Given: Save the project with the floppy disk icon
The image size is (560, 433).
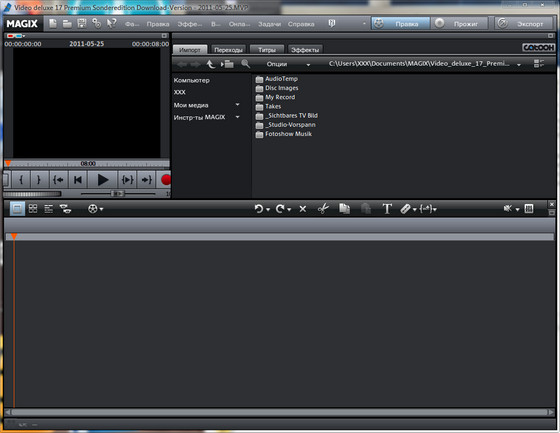Looking at the screenshot, I should point(82,24).
